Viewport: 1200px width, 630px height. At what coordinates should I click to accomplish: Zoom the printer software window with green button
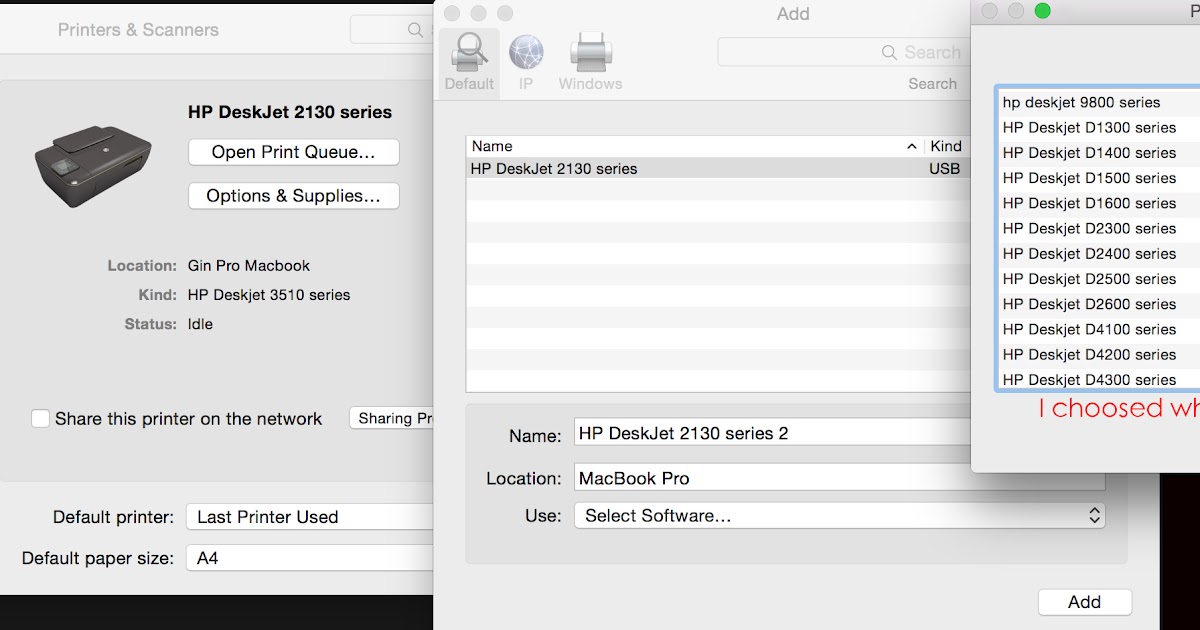(1042, 11)
